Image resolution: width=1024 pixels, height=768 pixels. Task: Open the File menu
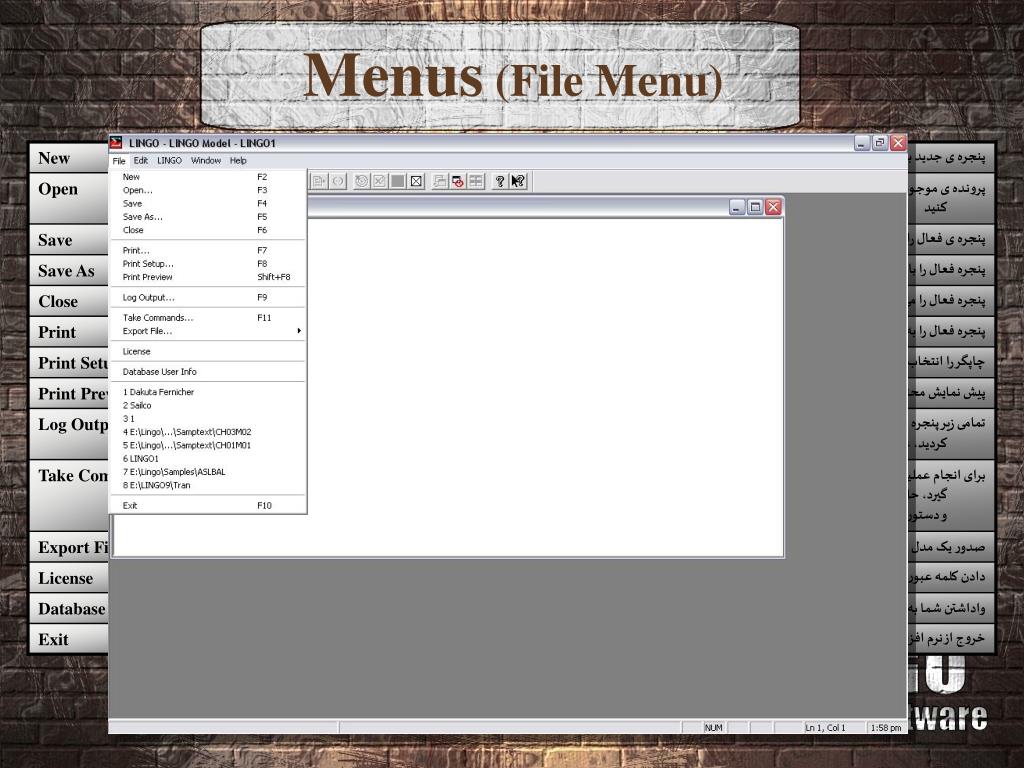click(119, 161)
